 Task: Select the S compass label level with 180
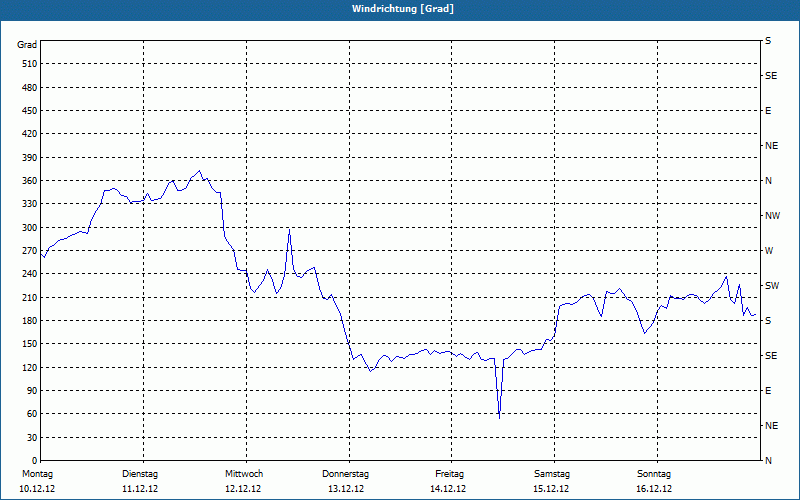coord(768,320)
